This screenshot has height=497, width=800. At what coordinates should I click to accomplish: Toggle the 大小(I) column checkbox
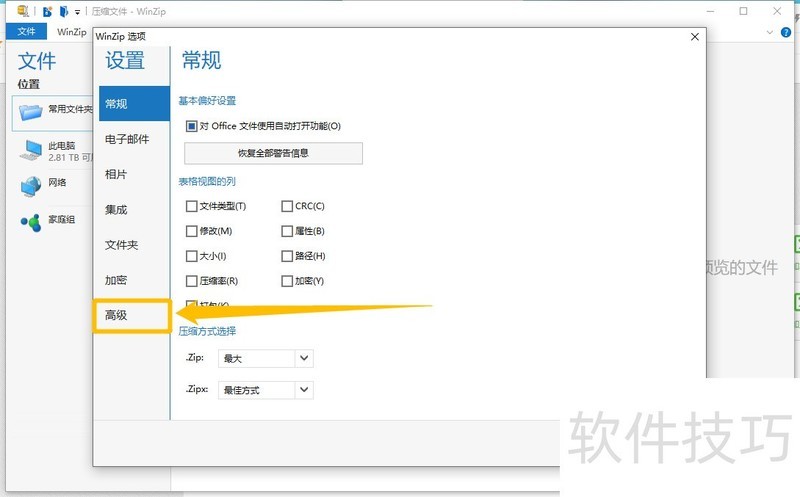pos(191,256)
